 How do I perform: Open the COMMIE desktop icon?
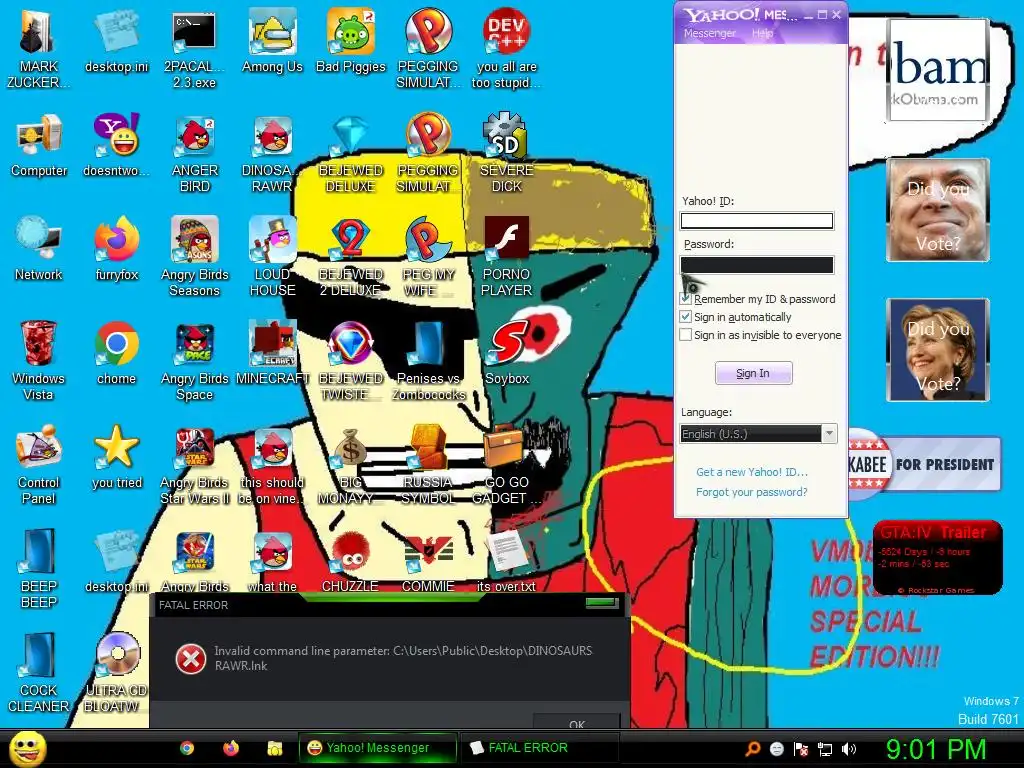[x=428, y=562]
